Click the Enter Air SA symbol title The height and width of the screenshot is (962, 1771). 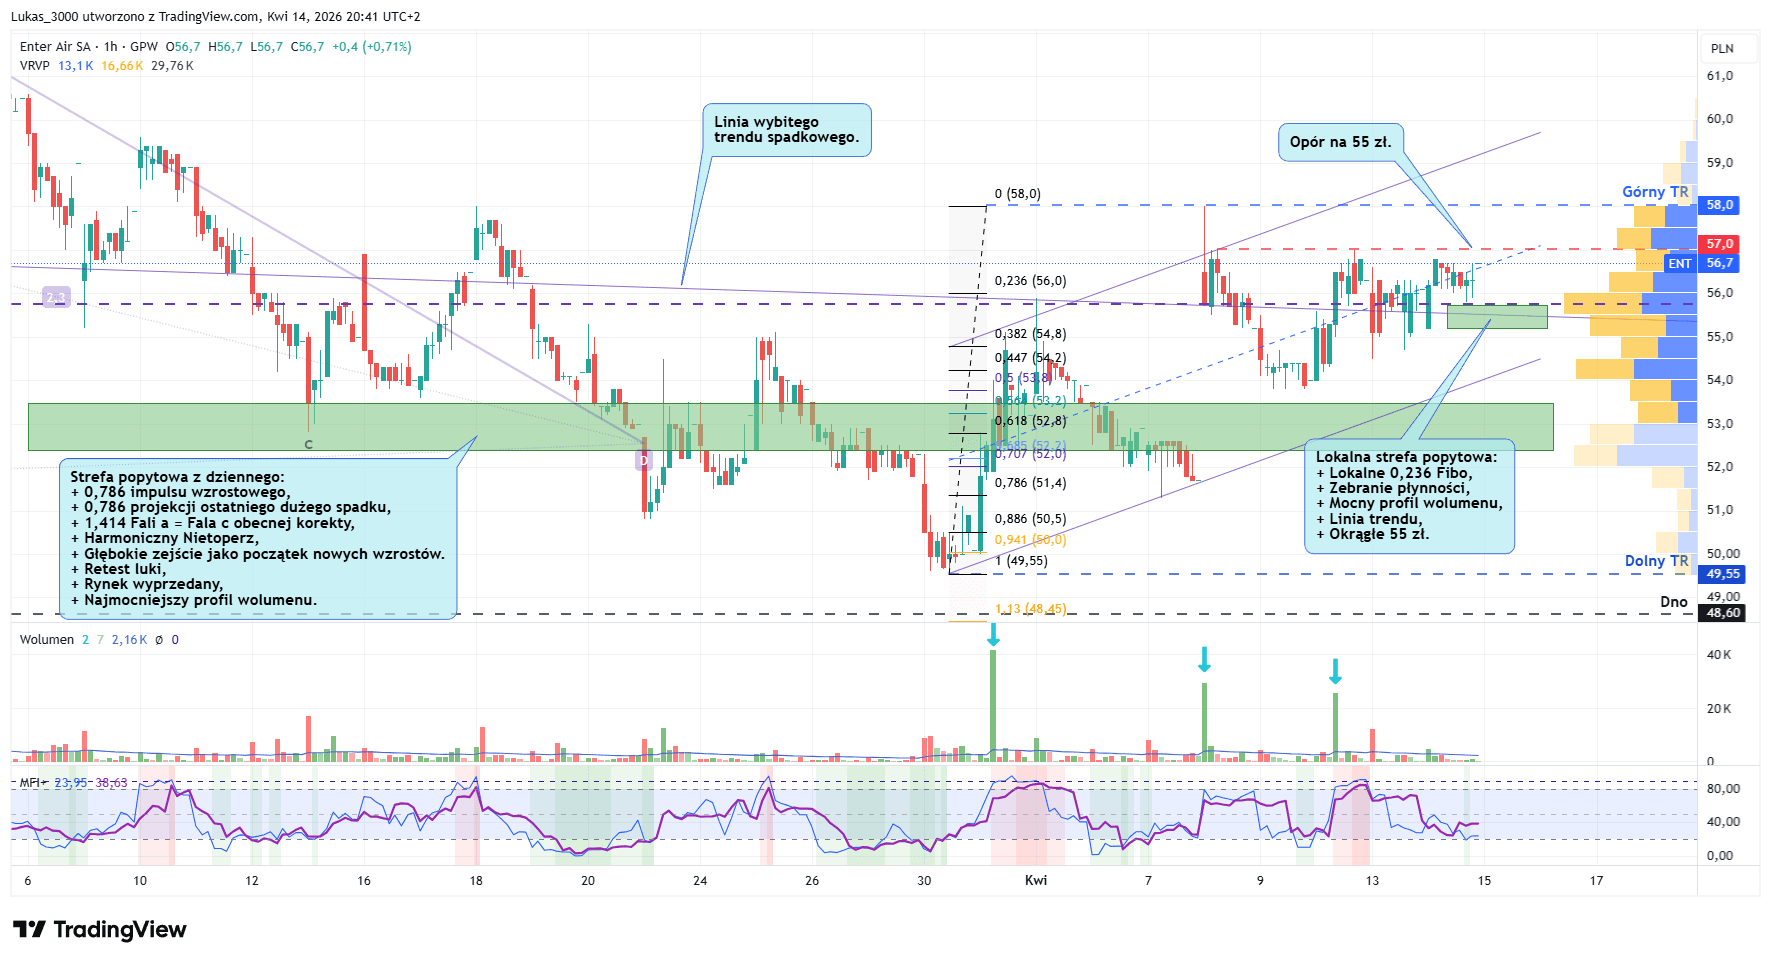pos(55,47)
